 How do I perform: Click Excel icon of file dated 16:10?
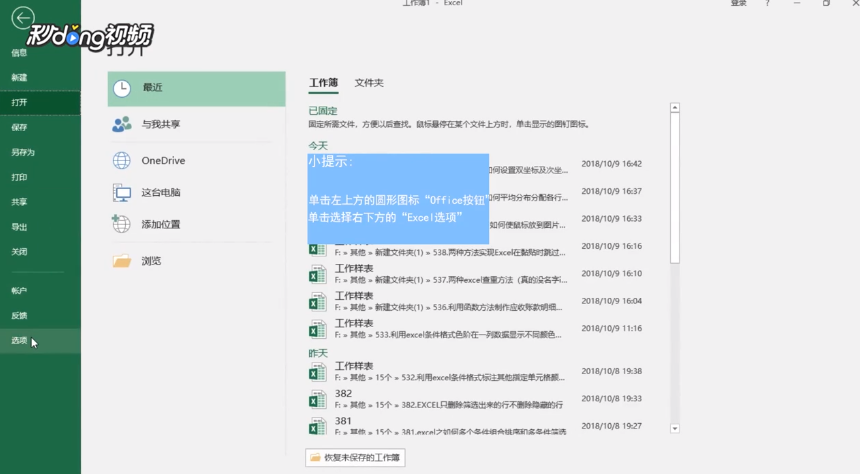click(x=318, y=274)
